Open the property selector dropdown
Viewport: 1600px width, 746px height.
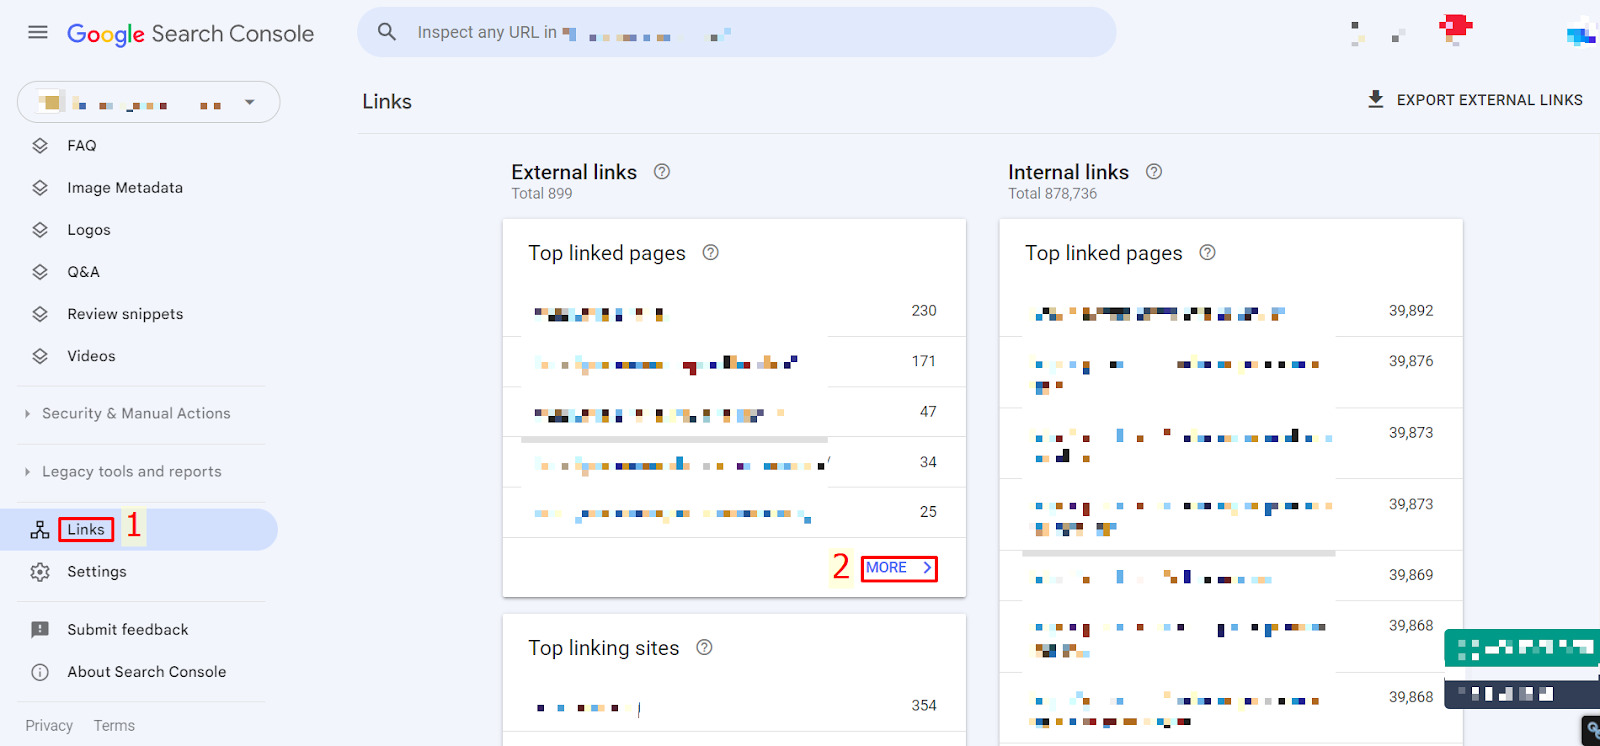(x=249, y=102)
